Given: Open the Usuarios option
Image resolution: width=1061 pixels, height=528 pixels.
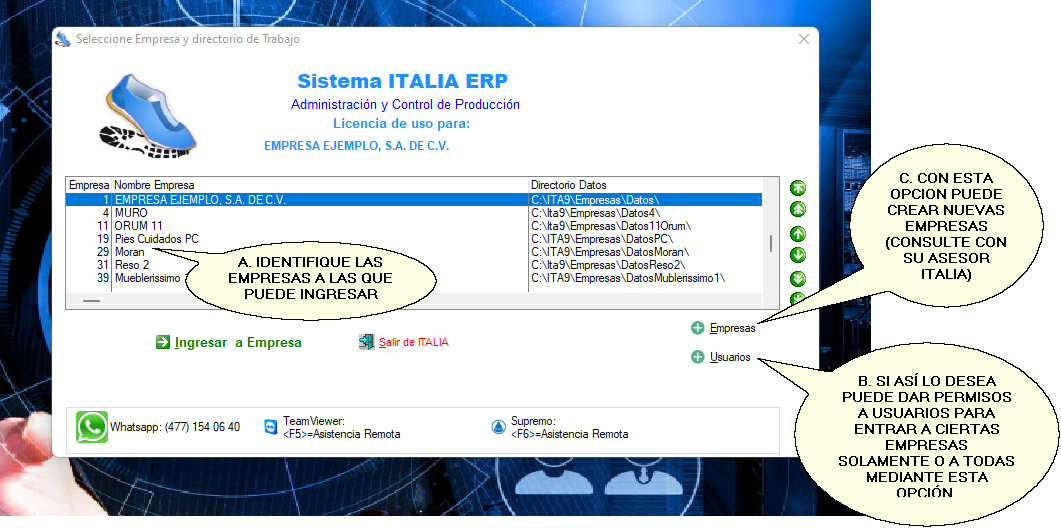Looking at the screenshot, I should (730, 357).
